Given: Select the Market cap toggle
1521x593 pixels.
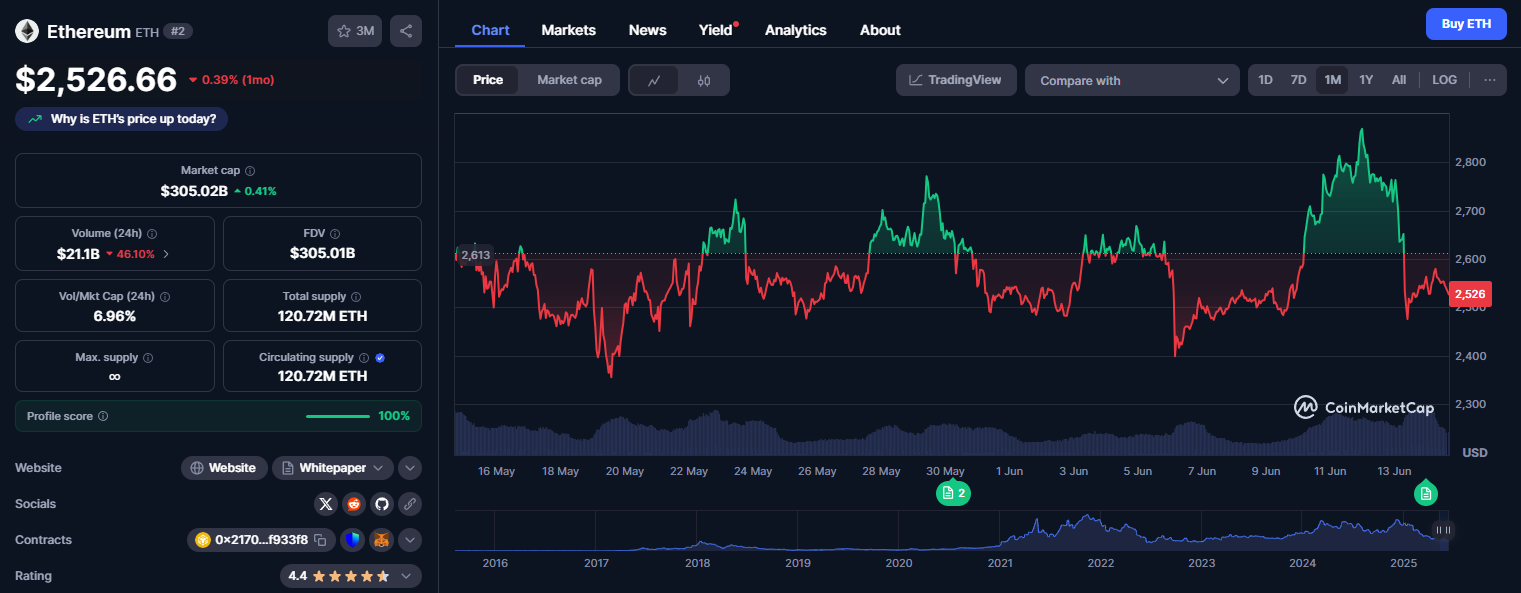Looking at the screenshot, I should (x=569, y=80).
